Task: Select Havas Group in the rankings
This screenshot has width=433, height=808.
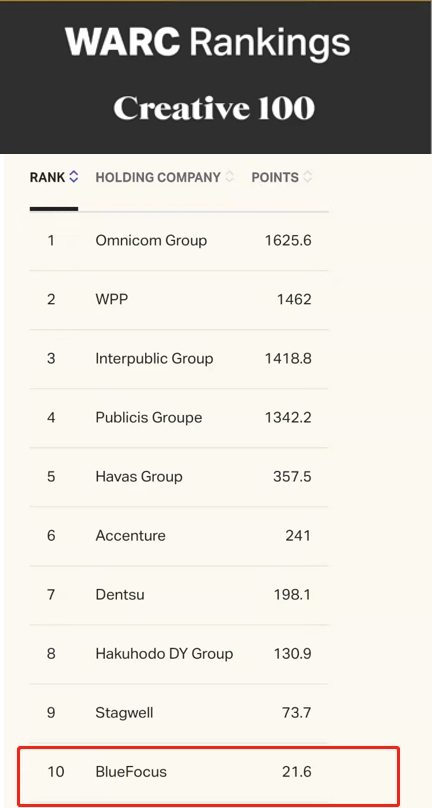Action: point(139,477)
